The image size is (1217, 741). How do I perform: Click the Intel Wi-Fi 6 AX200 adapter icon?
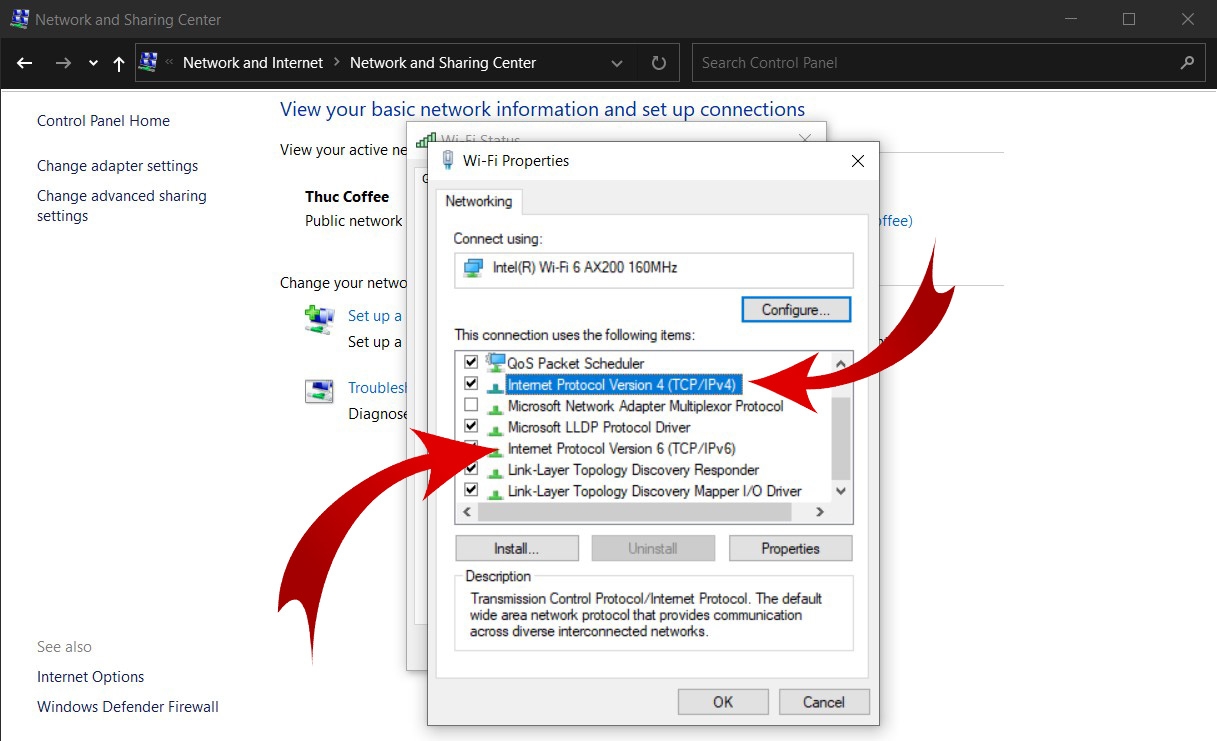(x=474, y=268)
